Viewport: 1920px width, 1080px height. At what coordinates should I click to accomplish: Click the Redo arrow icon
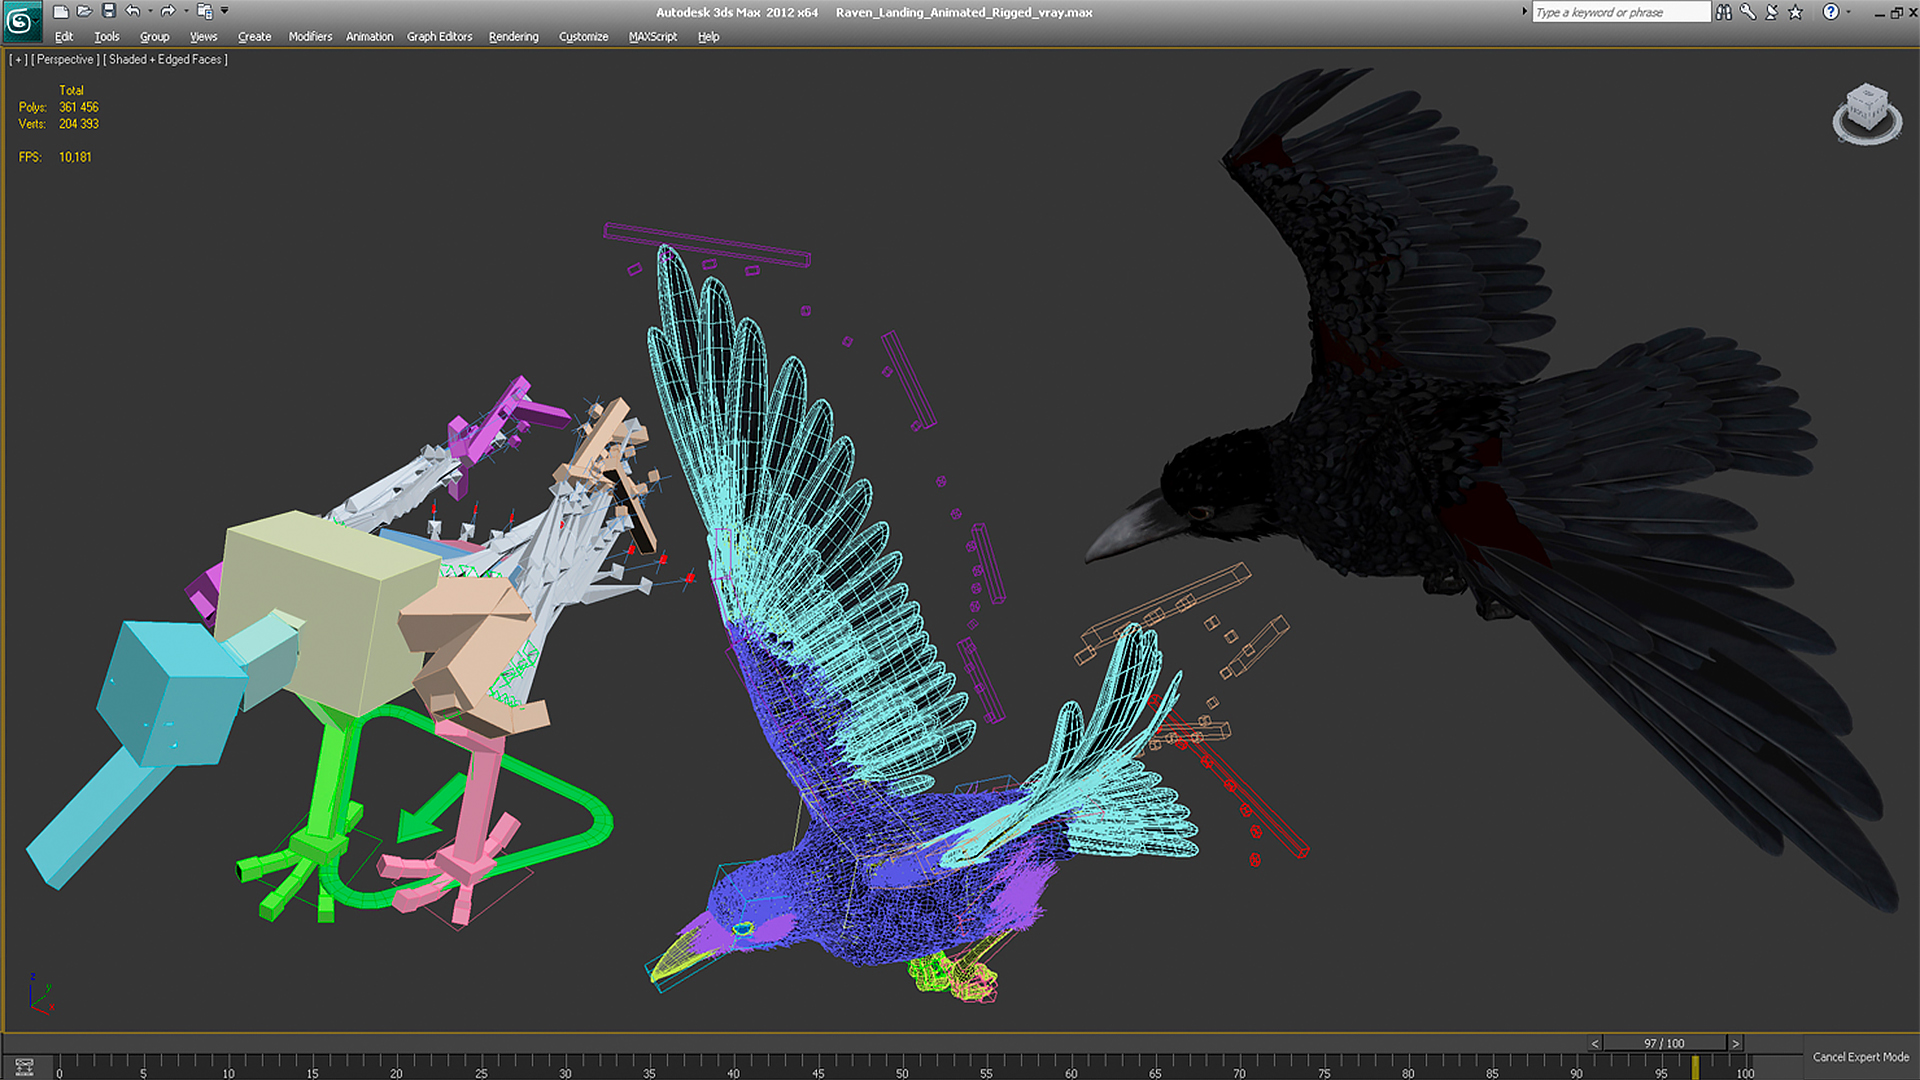coord(168,12)
